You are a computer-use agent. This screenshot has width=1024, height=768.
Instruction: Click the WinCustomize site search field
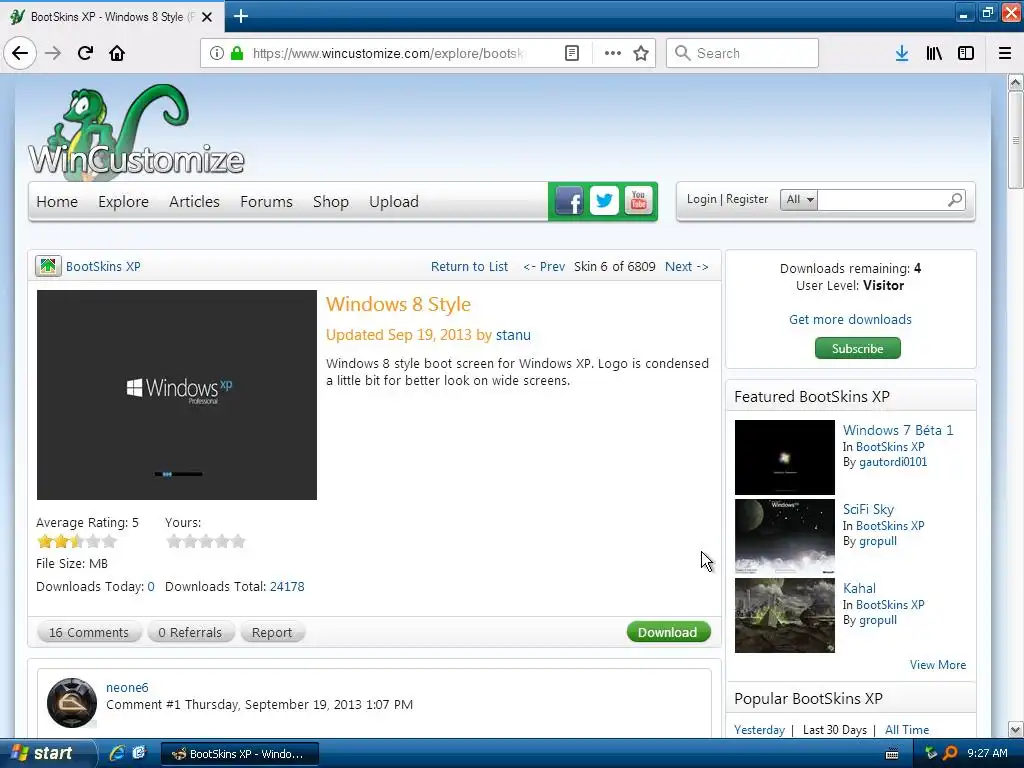(x=882, y=199)
